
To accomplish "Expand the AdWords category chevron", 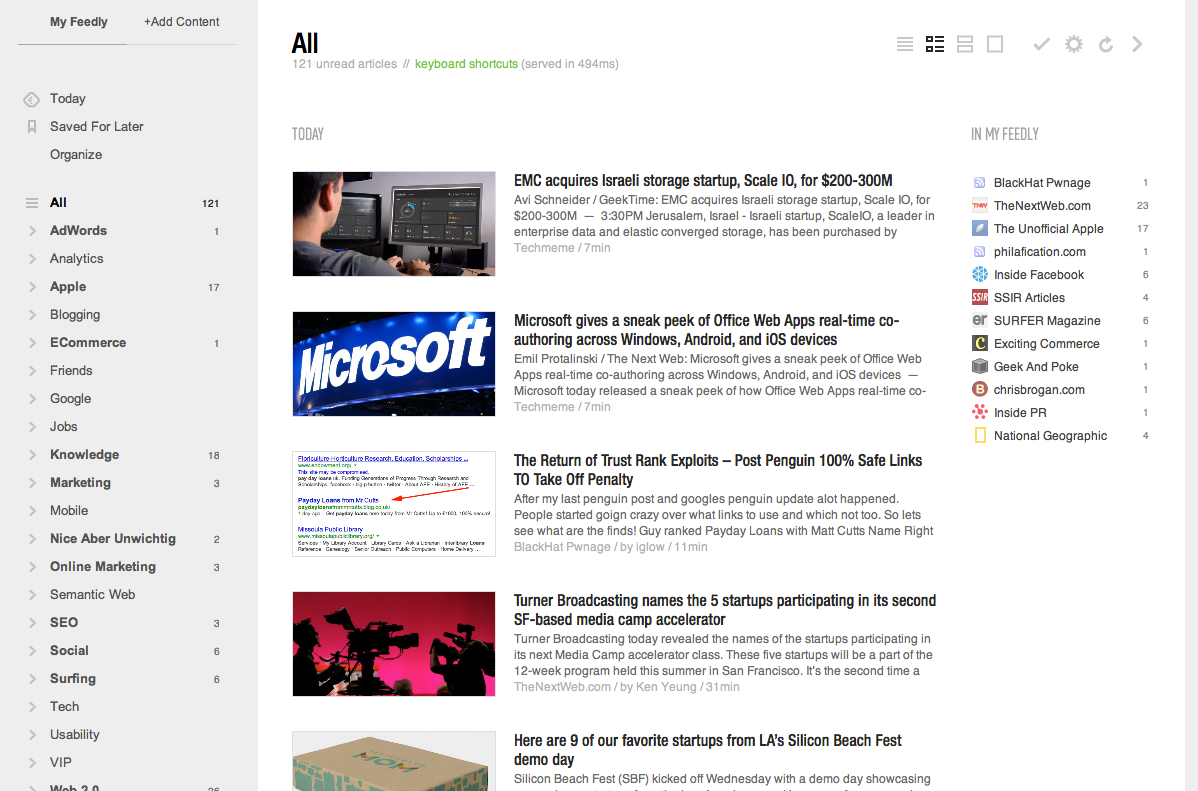I will 32,231.
